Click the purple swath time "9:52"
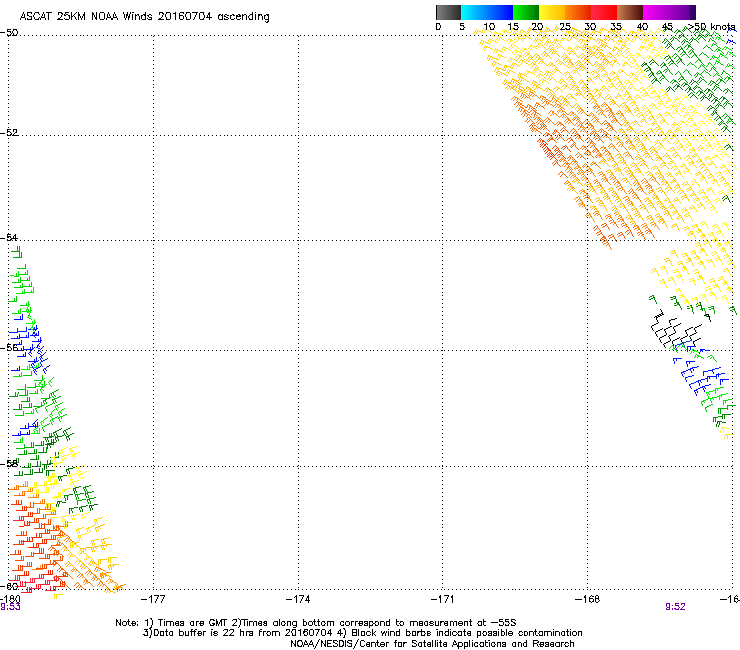Viewport: 740px width, 650px height. 675,607
